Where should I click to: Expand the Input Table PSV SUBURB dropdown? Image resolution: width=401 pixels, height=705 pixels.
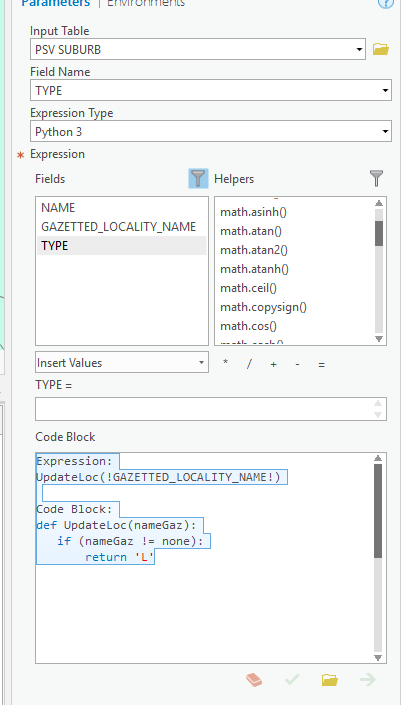coord(360,49)
